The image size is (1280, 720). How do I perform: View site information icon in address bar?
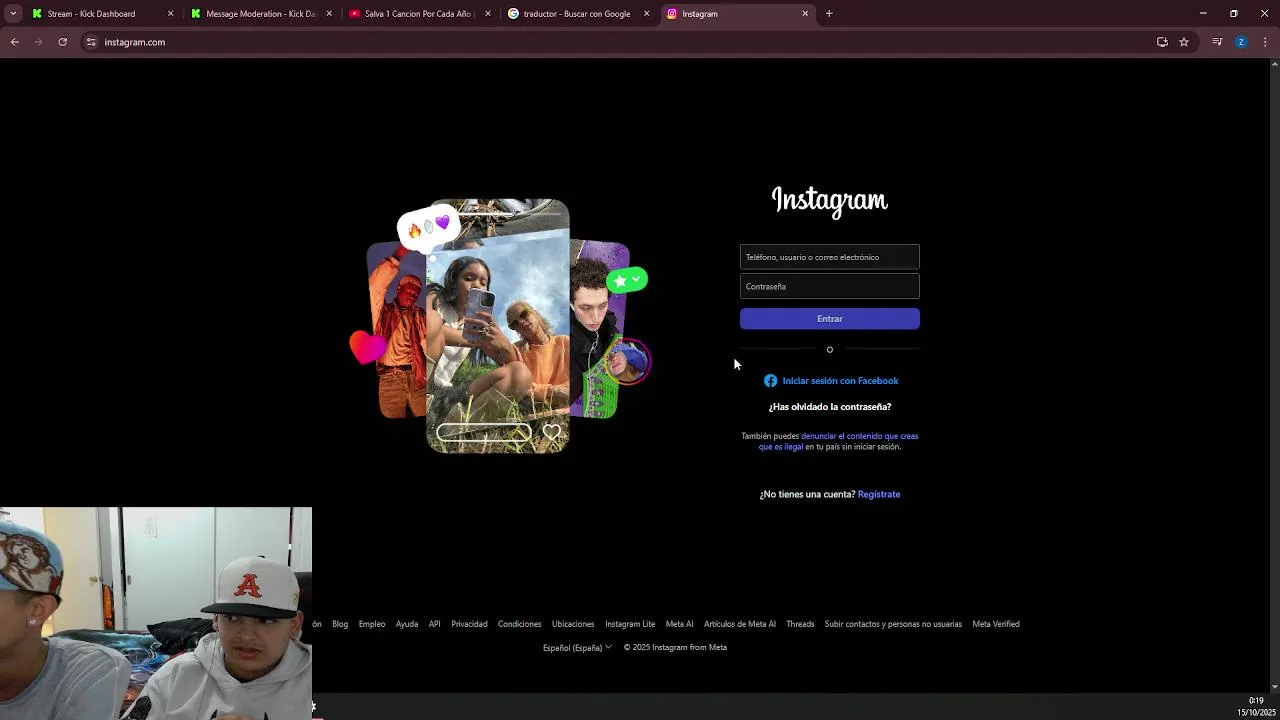pyautogui.click(x=91, y=42)
